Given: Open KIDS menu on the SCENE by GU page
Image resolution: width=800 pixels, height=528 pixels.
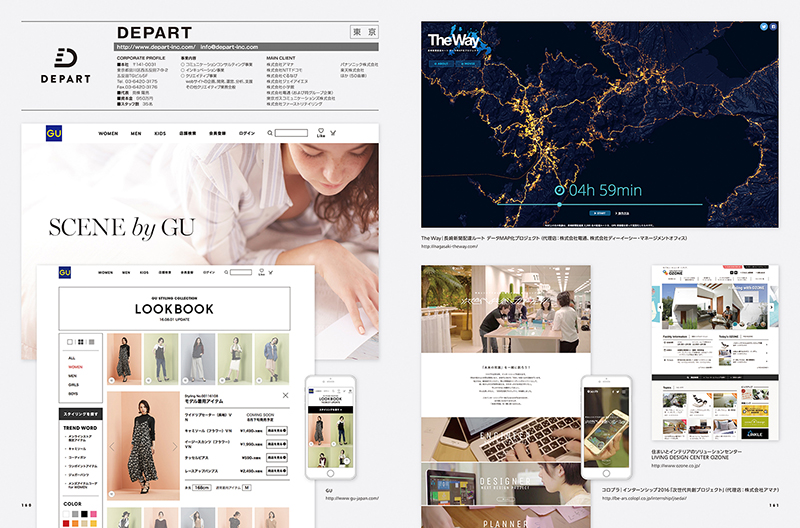Looking at the screenshot, I should pyautogui.click(x=160, y=134).
